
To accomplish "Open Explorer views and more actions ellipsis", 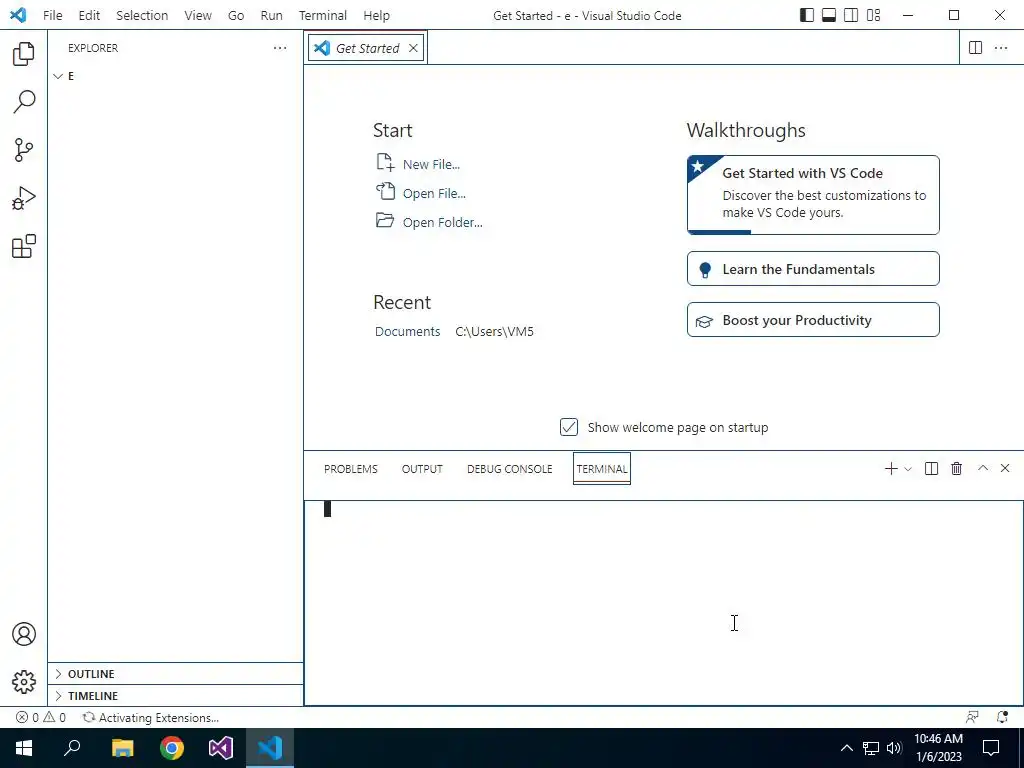I will pyautogui.click(x=280, y=48).
